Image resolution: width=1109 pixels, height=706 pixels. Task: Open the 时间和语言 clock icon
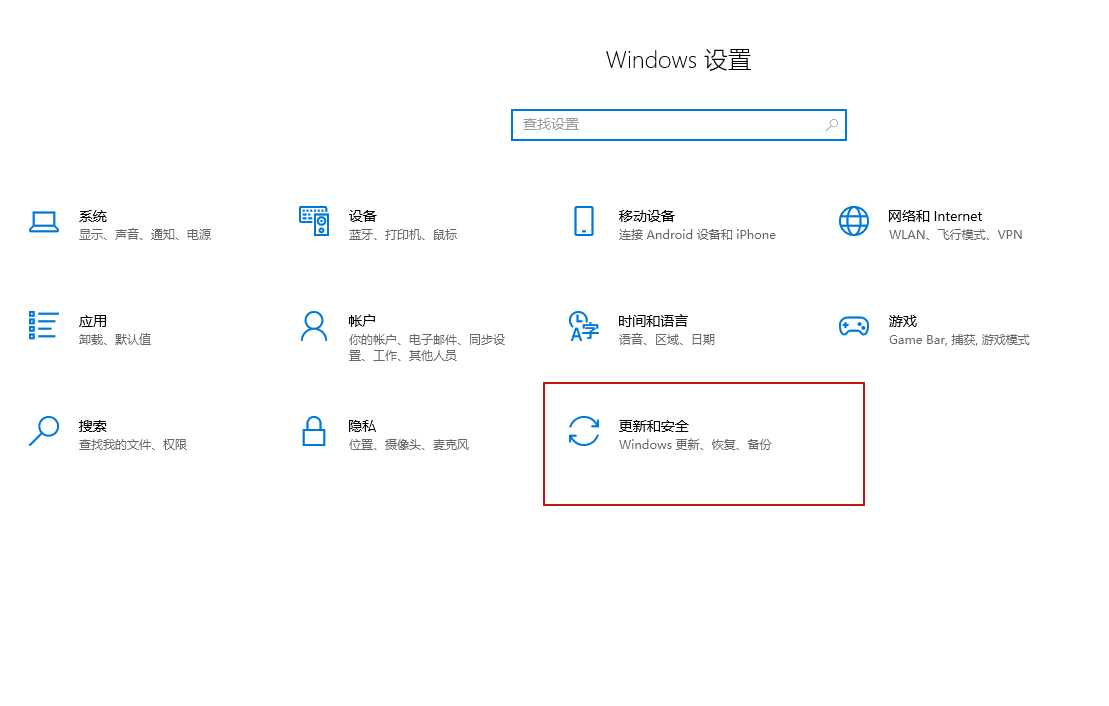583,326
